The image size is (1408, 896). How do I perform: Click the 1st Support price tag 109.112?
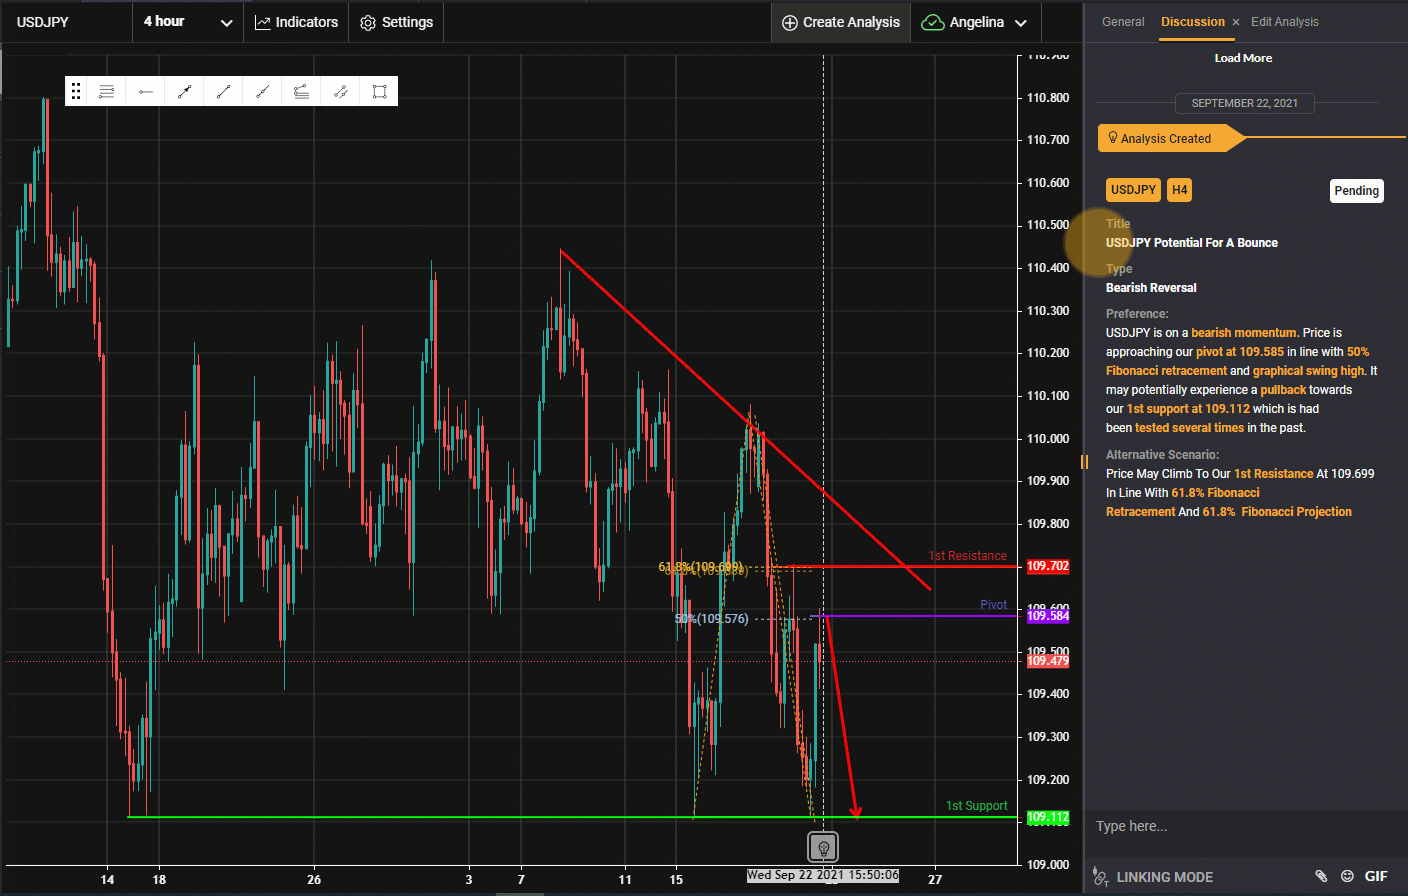1048,817
